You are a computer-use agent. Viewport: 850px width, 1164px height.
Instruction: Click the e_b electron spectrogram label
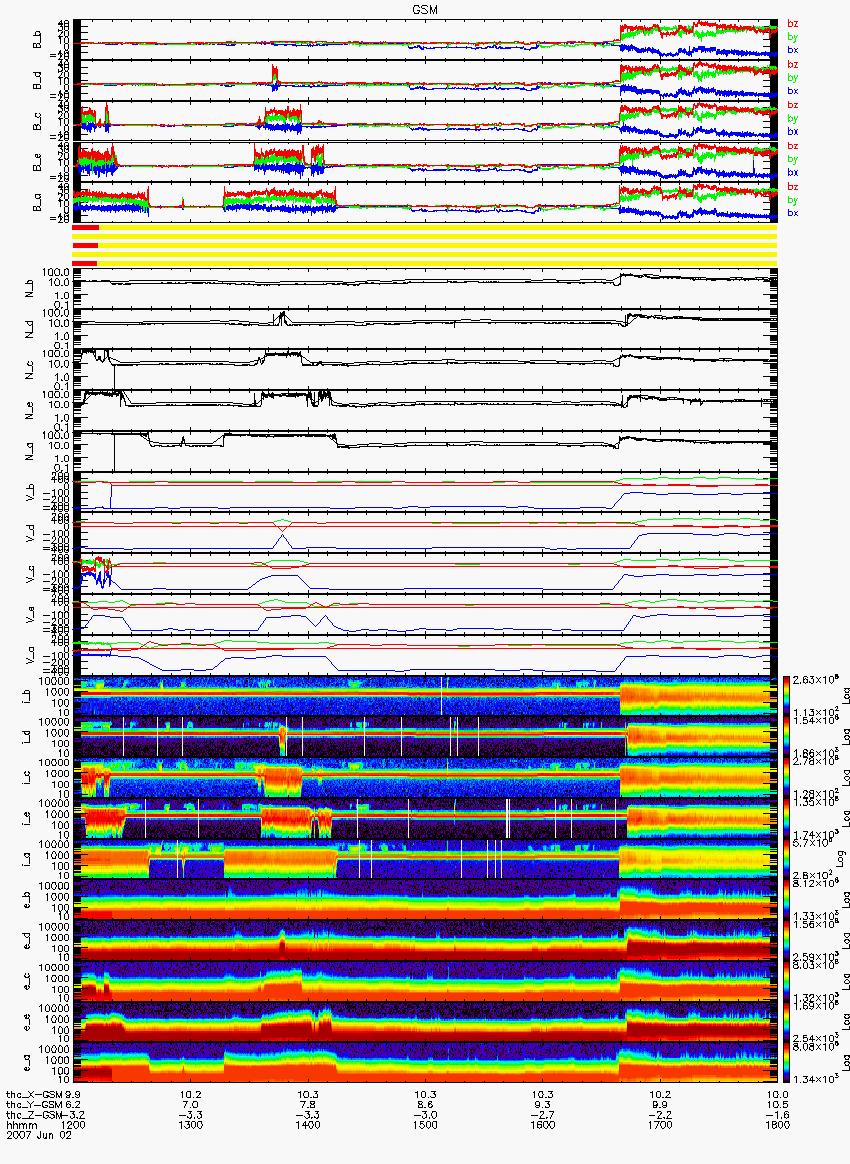click(27, 900)
